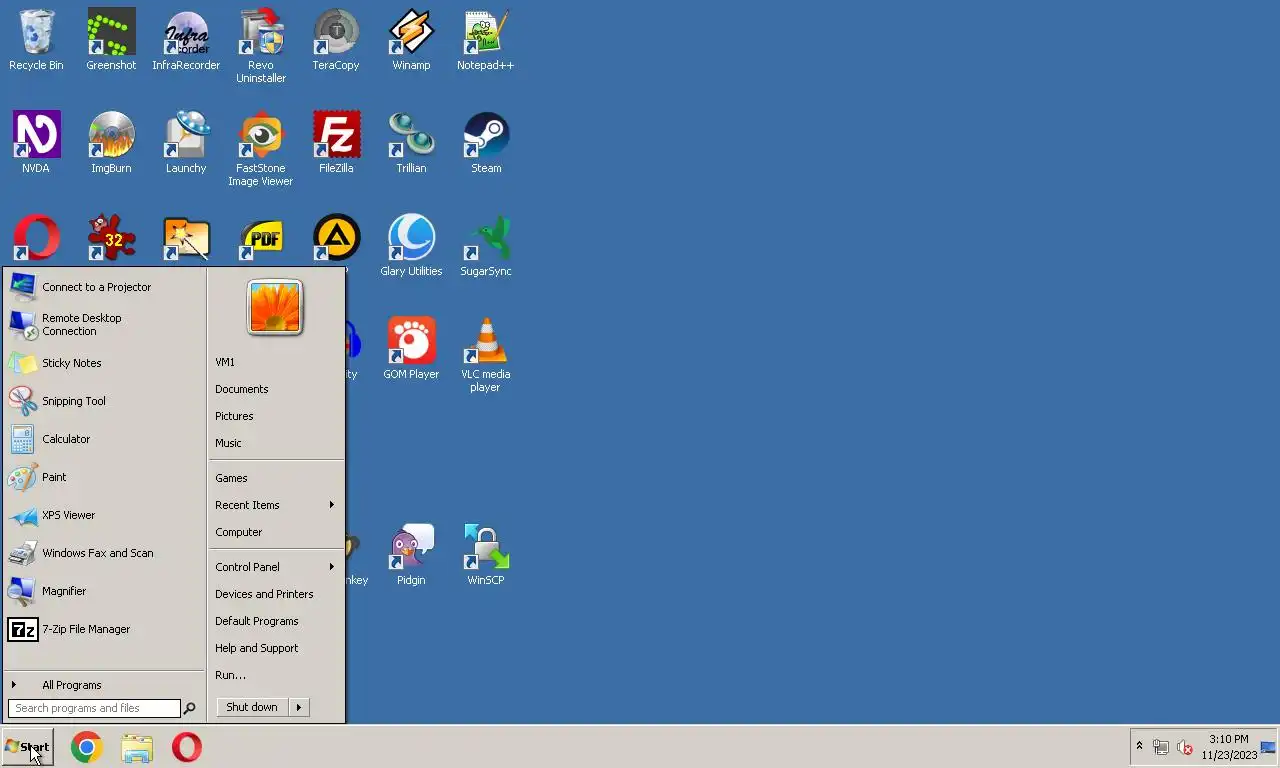This screenshot has width=1280, height=768.
Task: Select the WinSCP desktop icon
Action: pyautogui.click(x=486, y=555)
